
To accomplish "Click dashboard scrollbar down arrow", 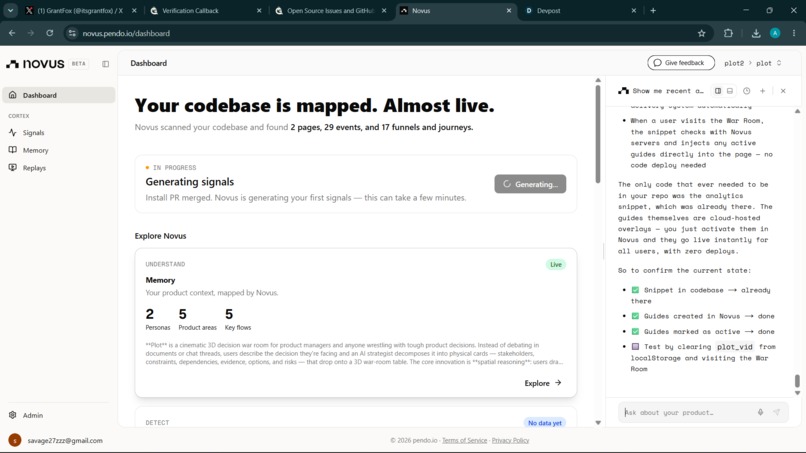I will coord(598,423).
